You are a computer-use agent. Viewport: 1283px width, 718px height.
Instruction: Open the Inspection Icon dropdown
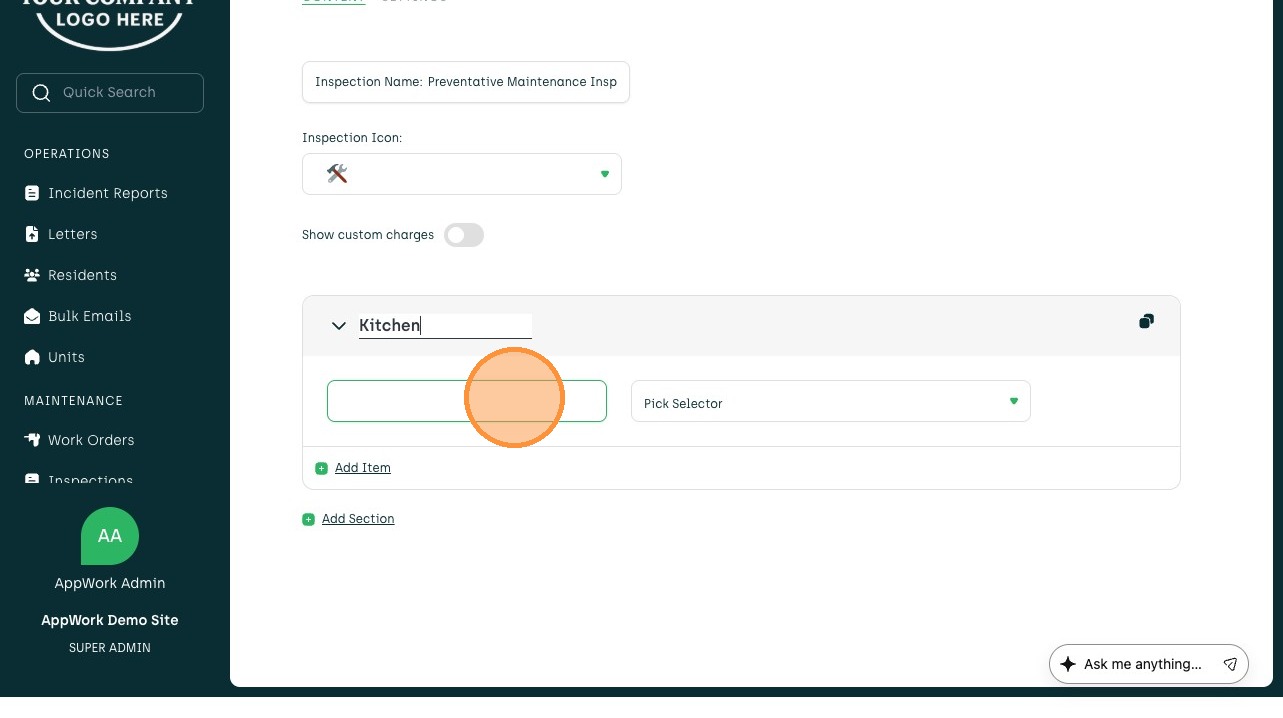click(461, 174)
